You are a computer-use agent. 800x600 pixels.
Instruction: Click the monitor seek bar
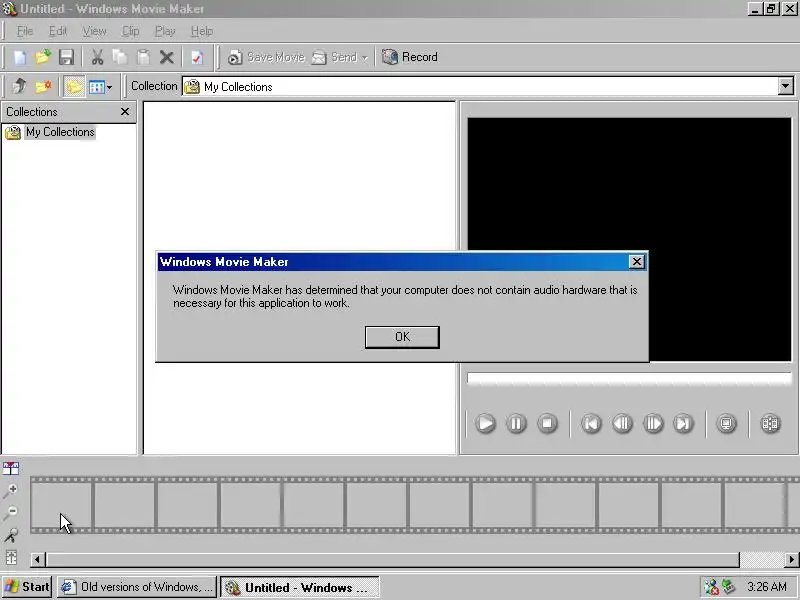point(629,379)
